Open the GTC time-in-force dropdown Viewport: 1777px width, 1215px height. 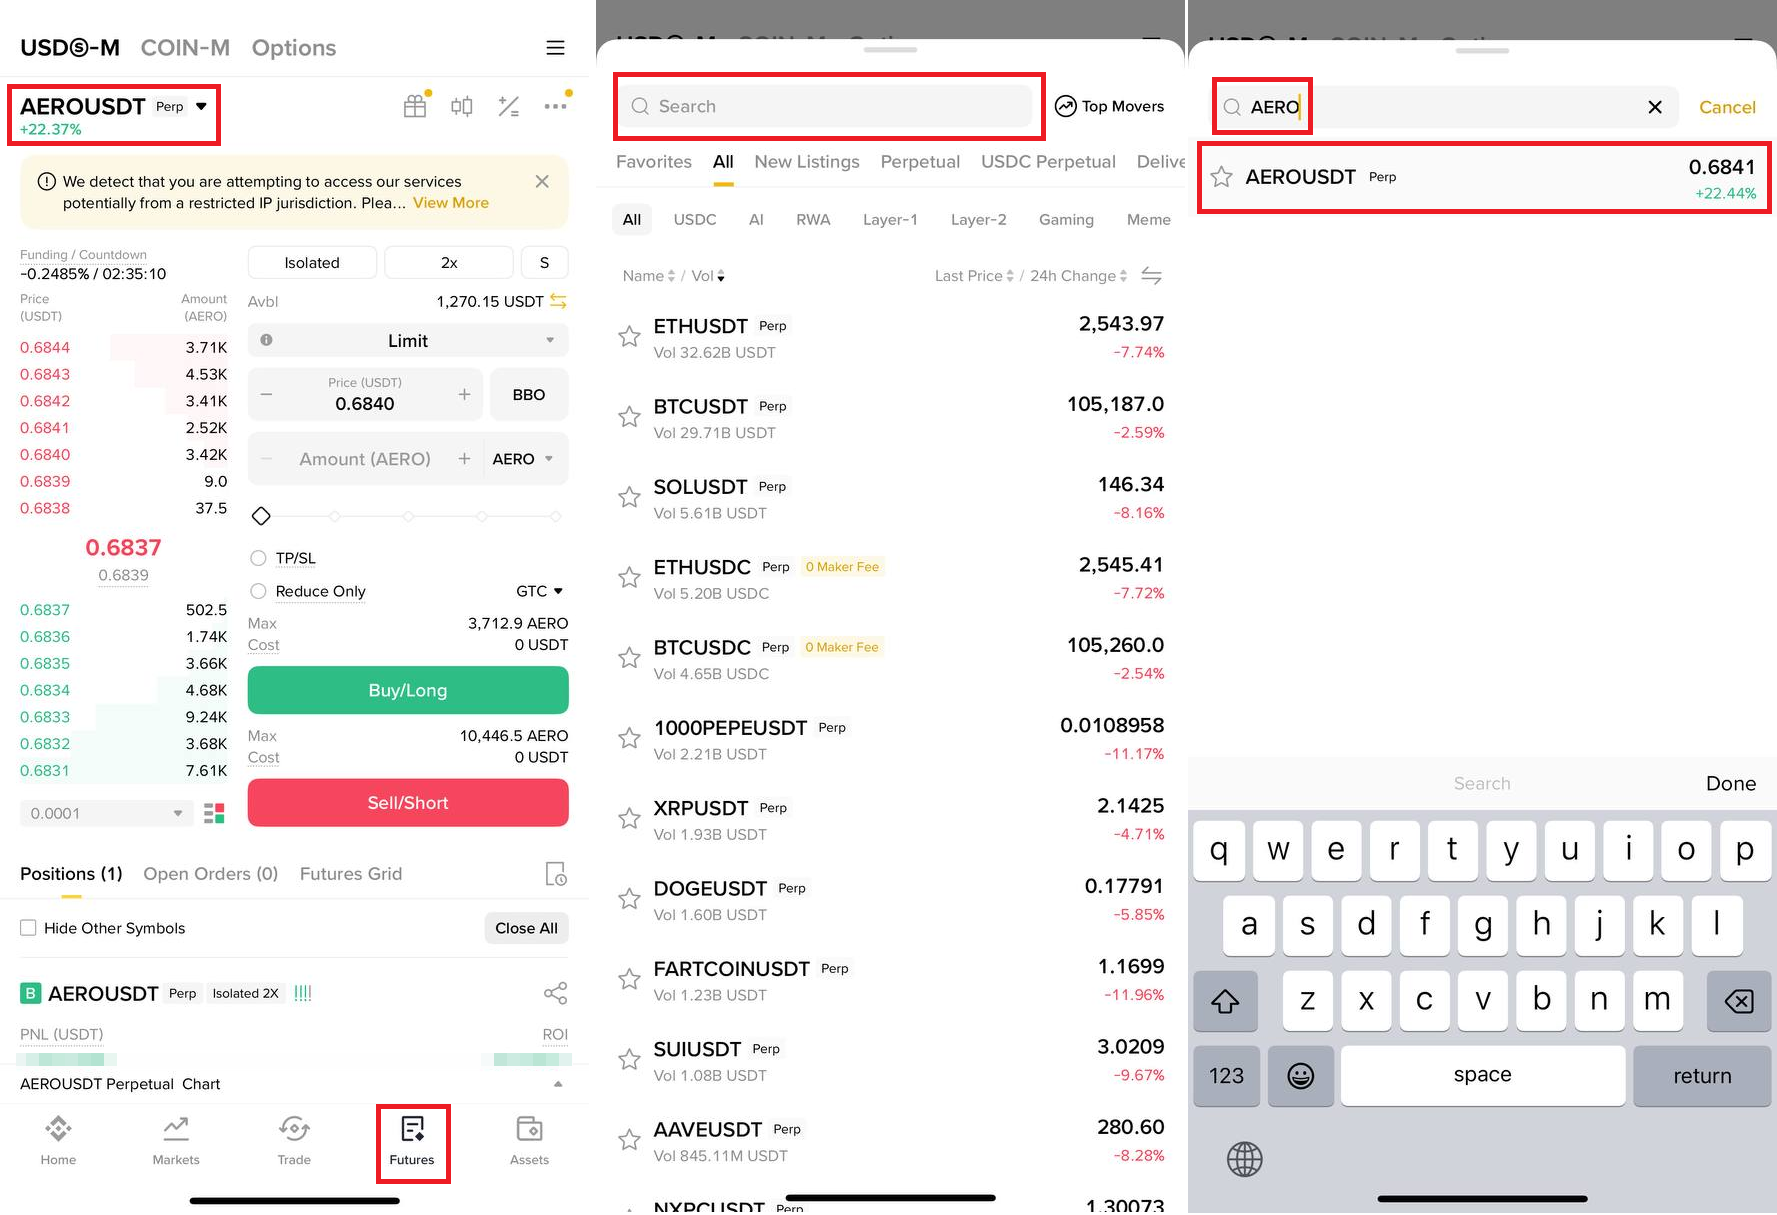coord(540,591)
